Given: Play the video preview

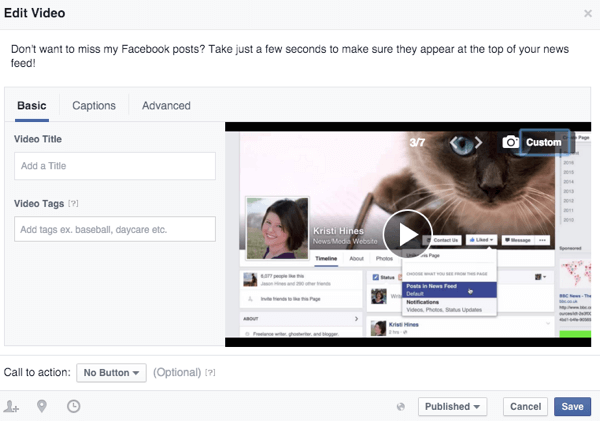Looking at the screenshot, I should point(408,234).
